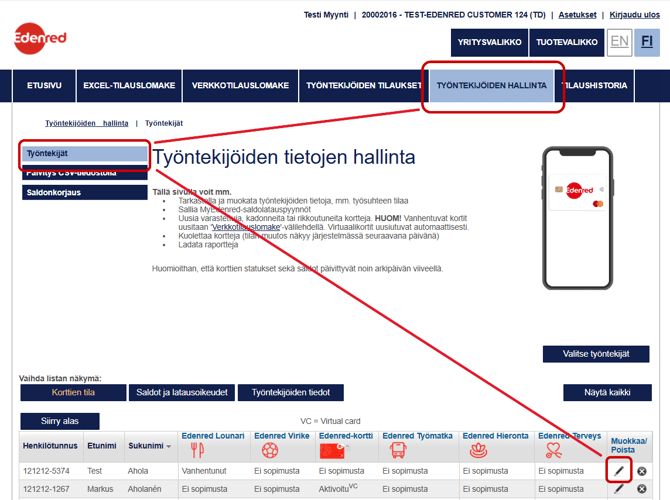Click the Edenred Terveys heart icon
This screenshot has width=670, height=500.
coord(554,450)
